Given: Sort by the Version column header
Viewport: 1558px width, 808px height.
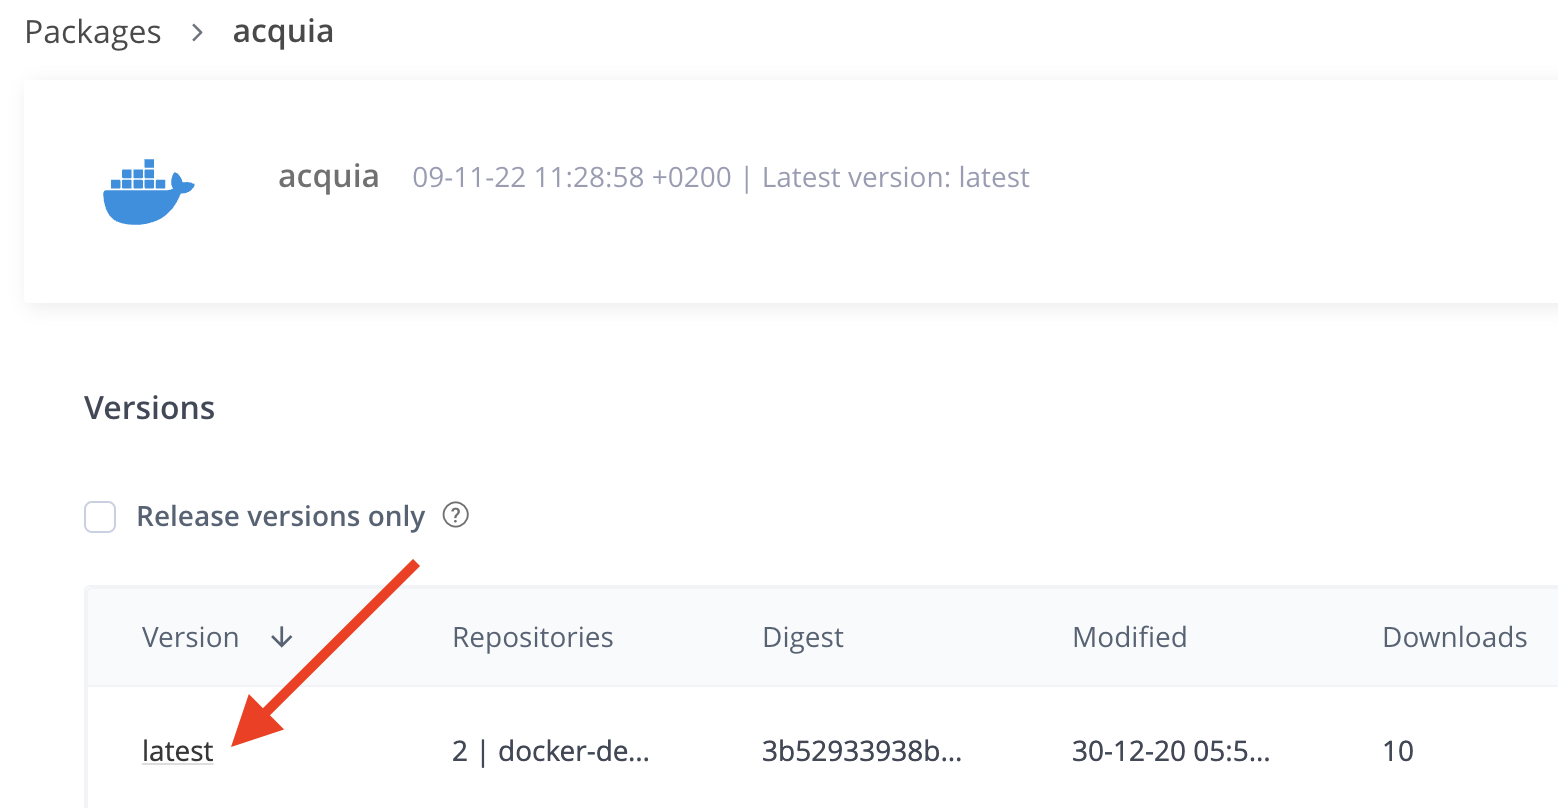Looking at the screenshot, I should pos(190,638).
